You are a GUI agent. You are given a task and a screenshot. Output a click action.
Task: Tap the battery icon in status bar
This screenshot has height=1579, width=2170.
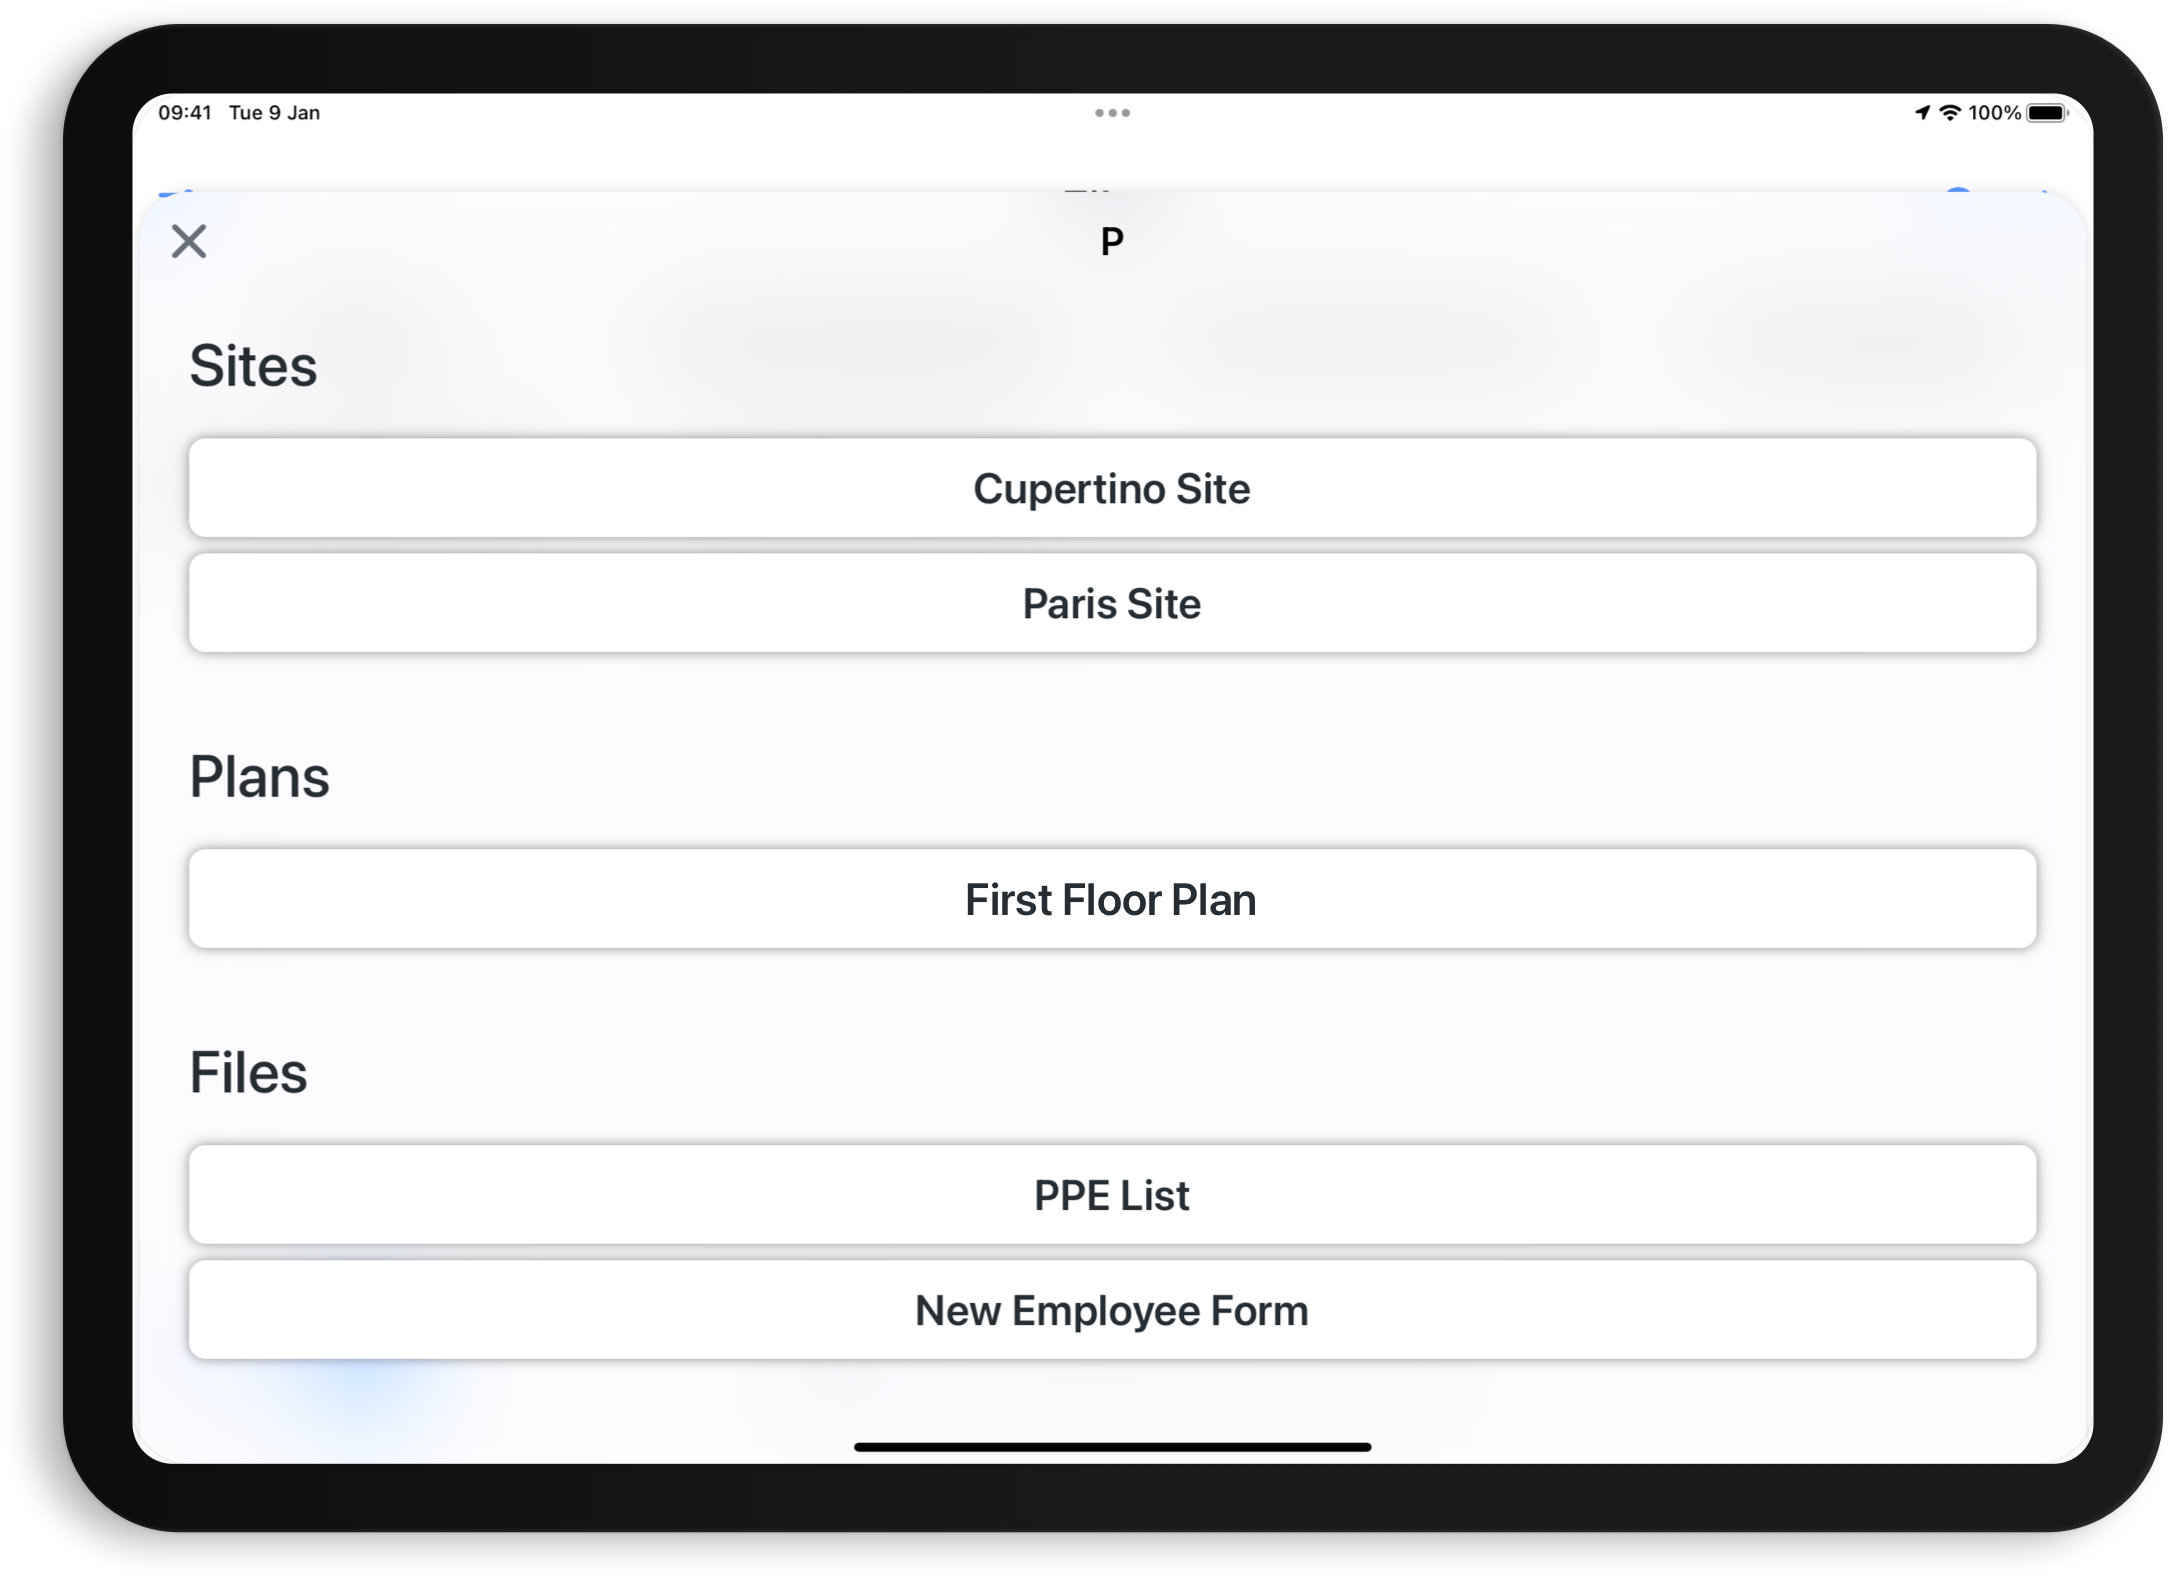click(2047, 113)
